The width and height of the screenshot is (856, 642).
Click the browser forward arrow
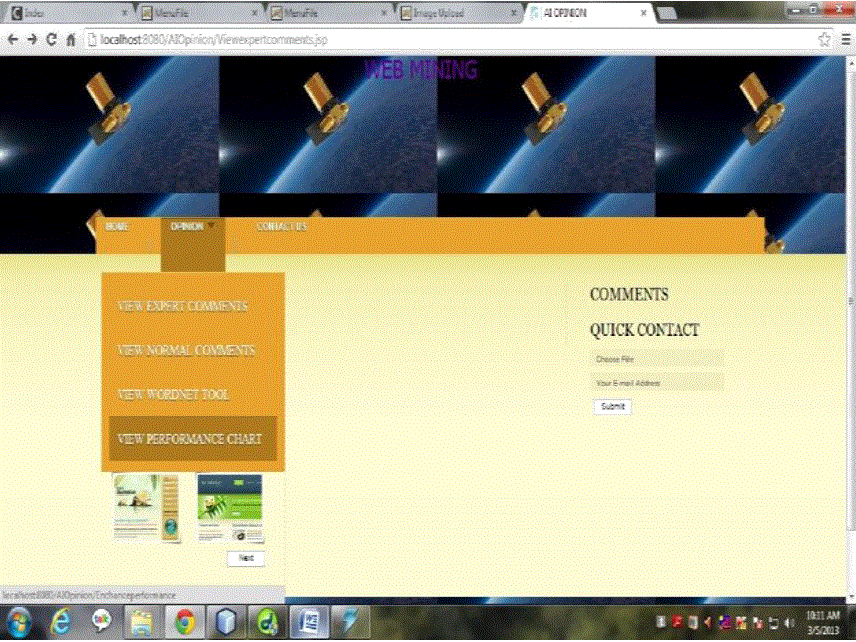click(x=31, y=40)
